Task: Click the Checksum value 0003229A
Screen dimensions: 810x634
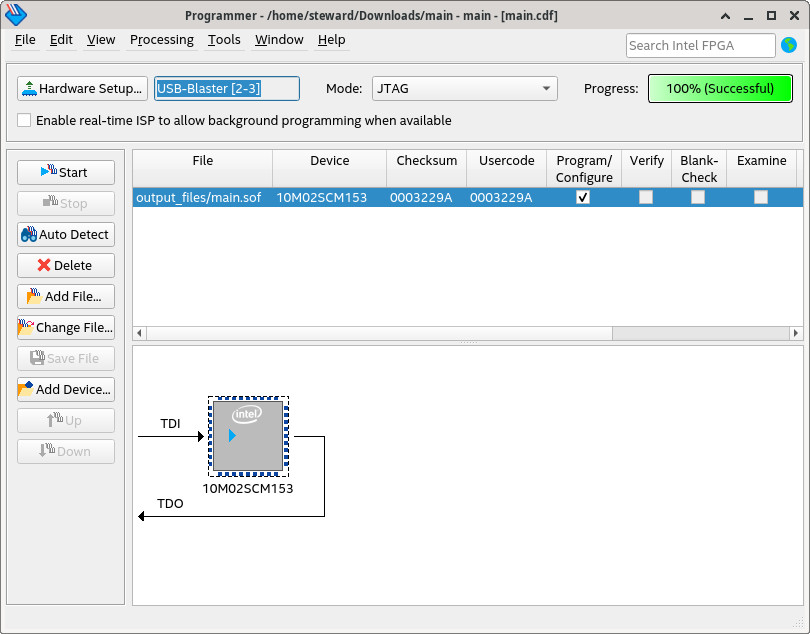Action: coord(421,197)
